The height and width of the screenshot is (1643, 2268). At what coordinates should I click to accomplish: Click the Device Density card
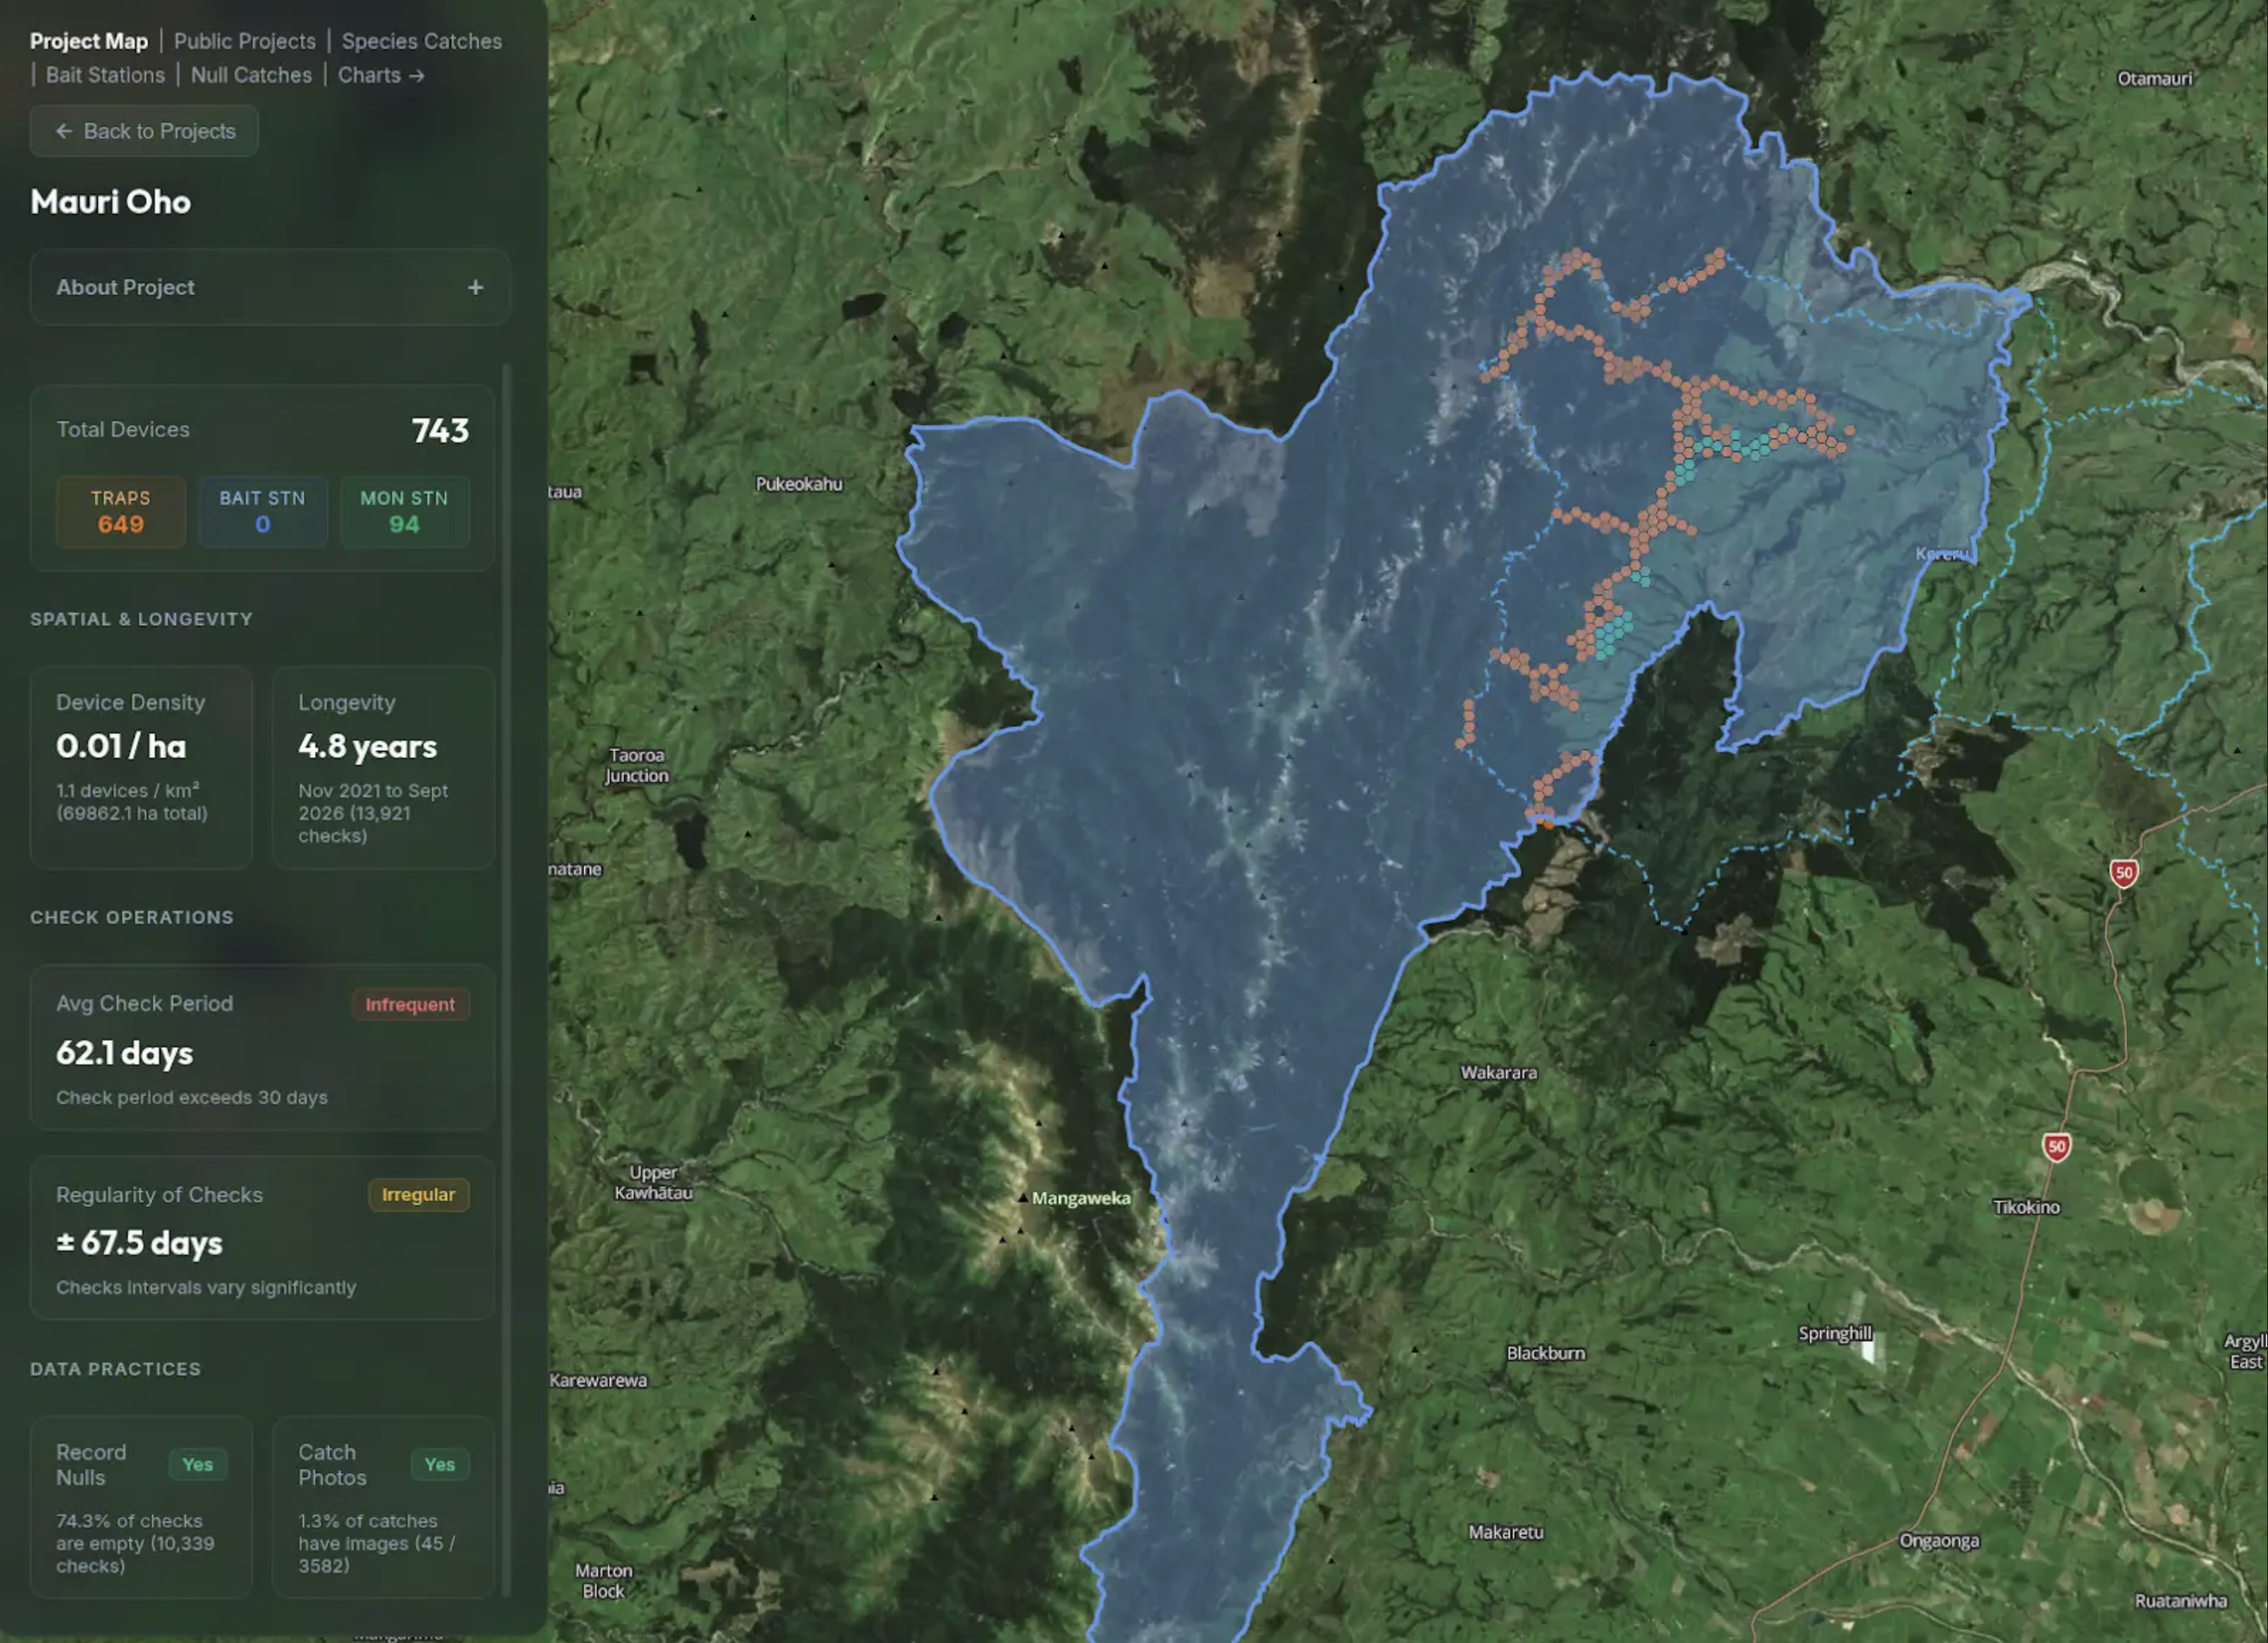coord(141,767)
